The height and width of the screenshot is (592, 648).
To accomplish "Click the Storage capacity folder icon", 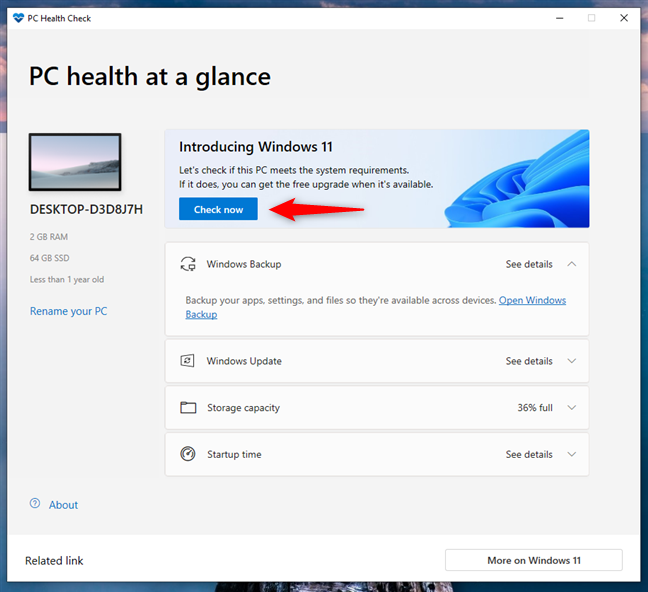I will 188,408.
